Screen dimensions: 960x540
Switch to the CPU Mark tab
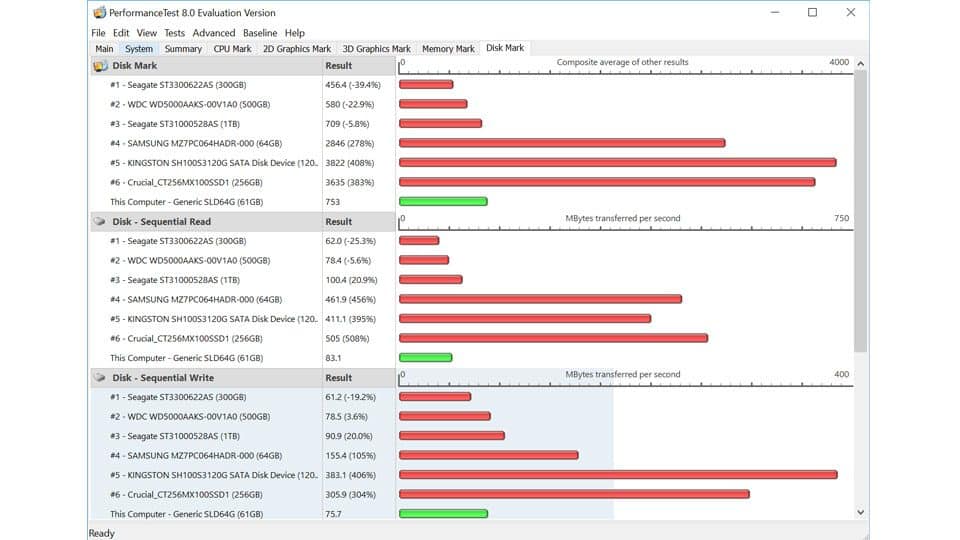232,49
